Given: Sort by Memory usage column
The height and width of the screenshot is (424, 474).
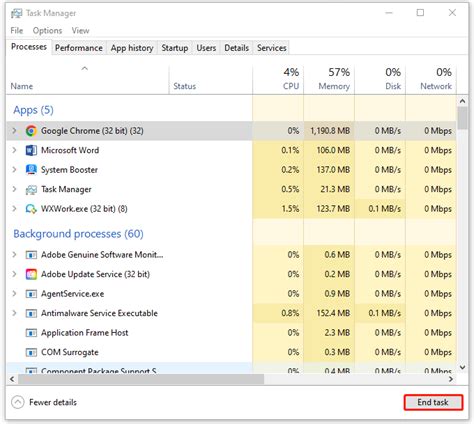Looking at the screenshot, I should [329, 79].
